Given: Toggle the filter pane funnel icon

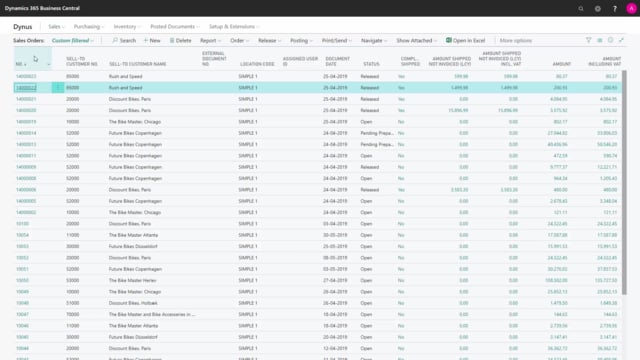Looking at the screenshot, I should pos(589,40).
